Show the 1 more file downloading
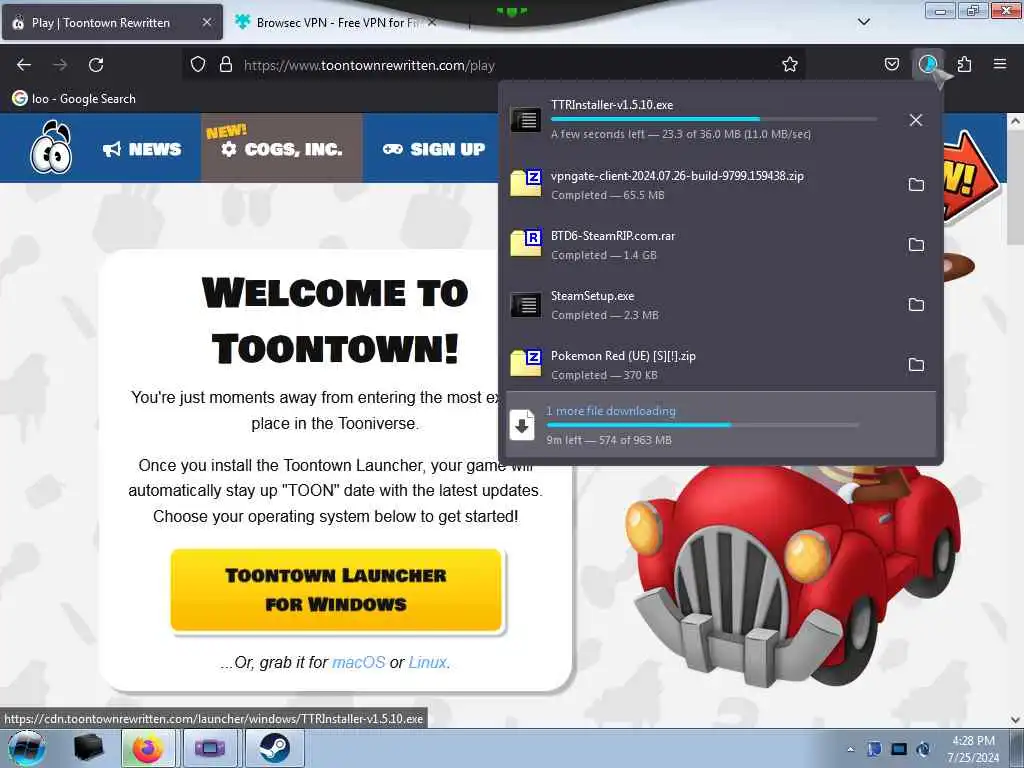1024x768 pixels. [721, 424]
